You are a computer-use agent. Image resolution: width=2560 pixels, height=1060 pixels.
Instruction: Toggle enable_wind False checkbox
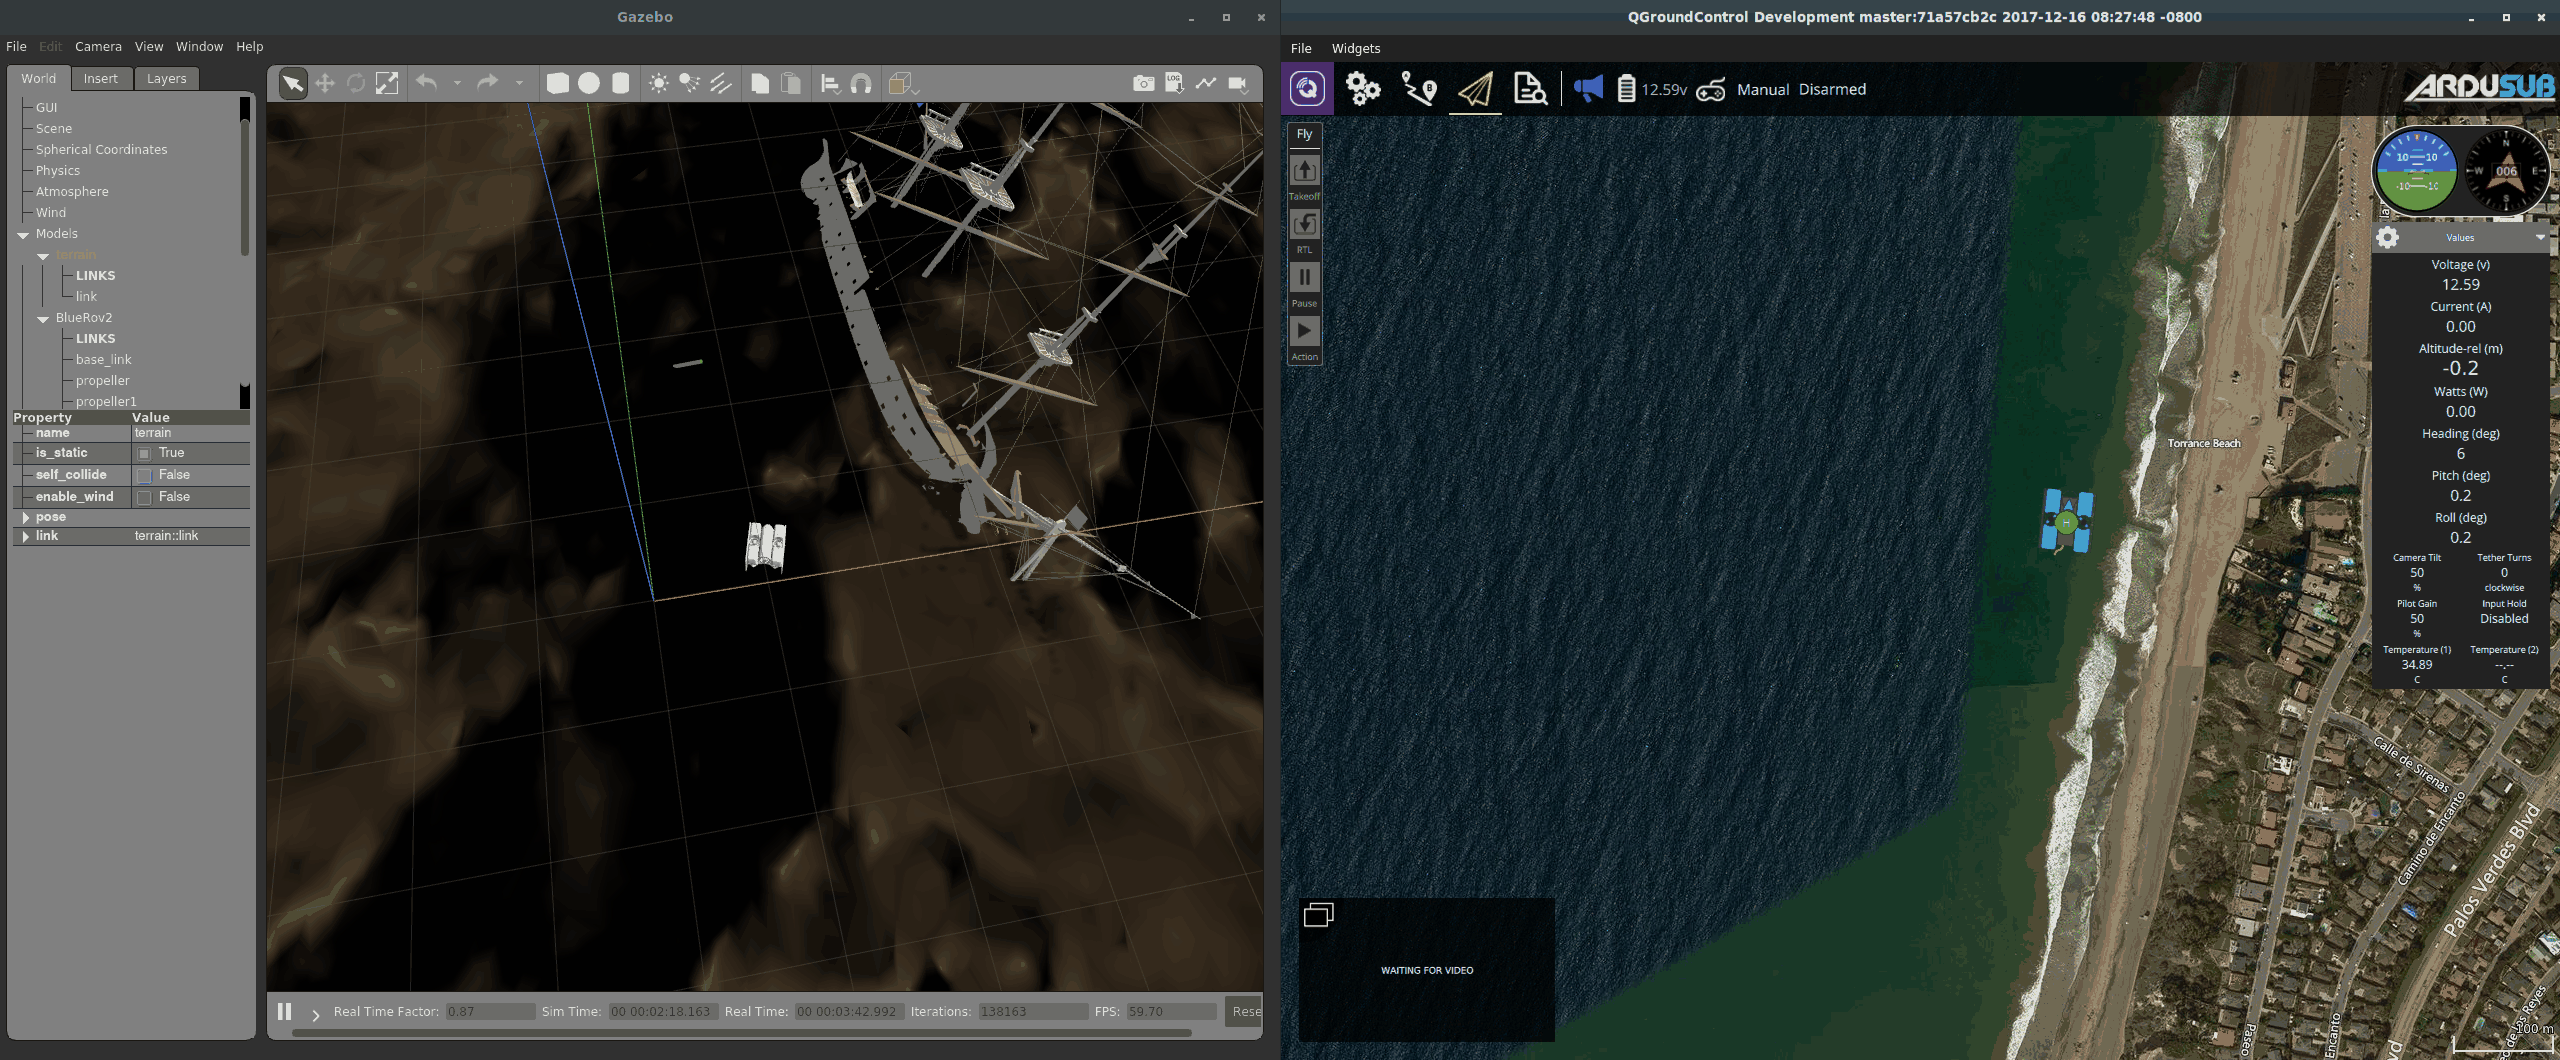click(144, 497)
